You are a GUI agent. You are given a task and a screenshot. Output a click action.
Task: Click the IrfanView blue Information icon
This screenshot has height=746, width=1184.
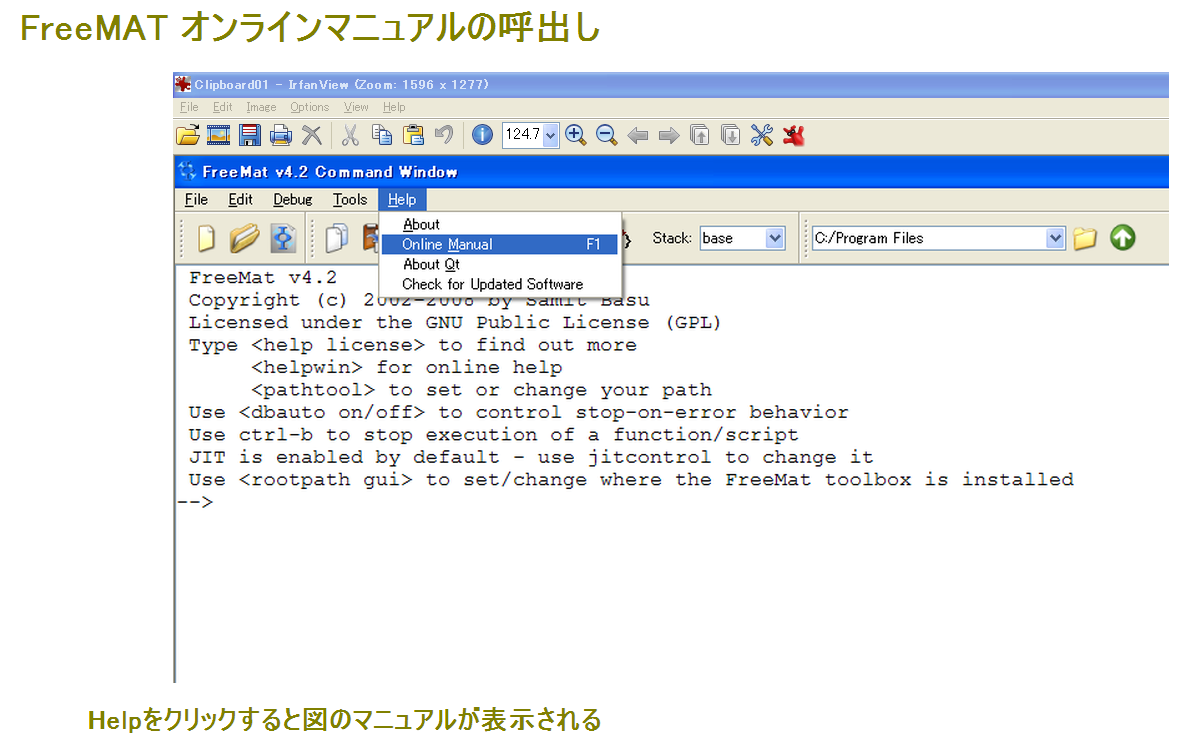[483, 135]
